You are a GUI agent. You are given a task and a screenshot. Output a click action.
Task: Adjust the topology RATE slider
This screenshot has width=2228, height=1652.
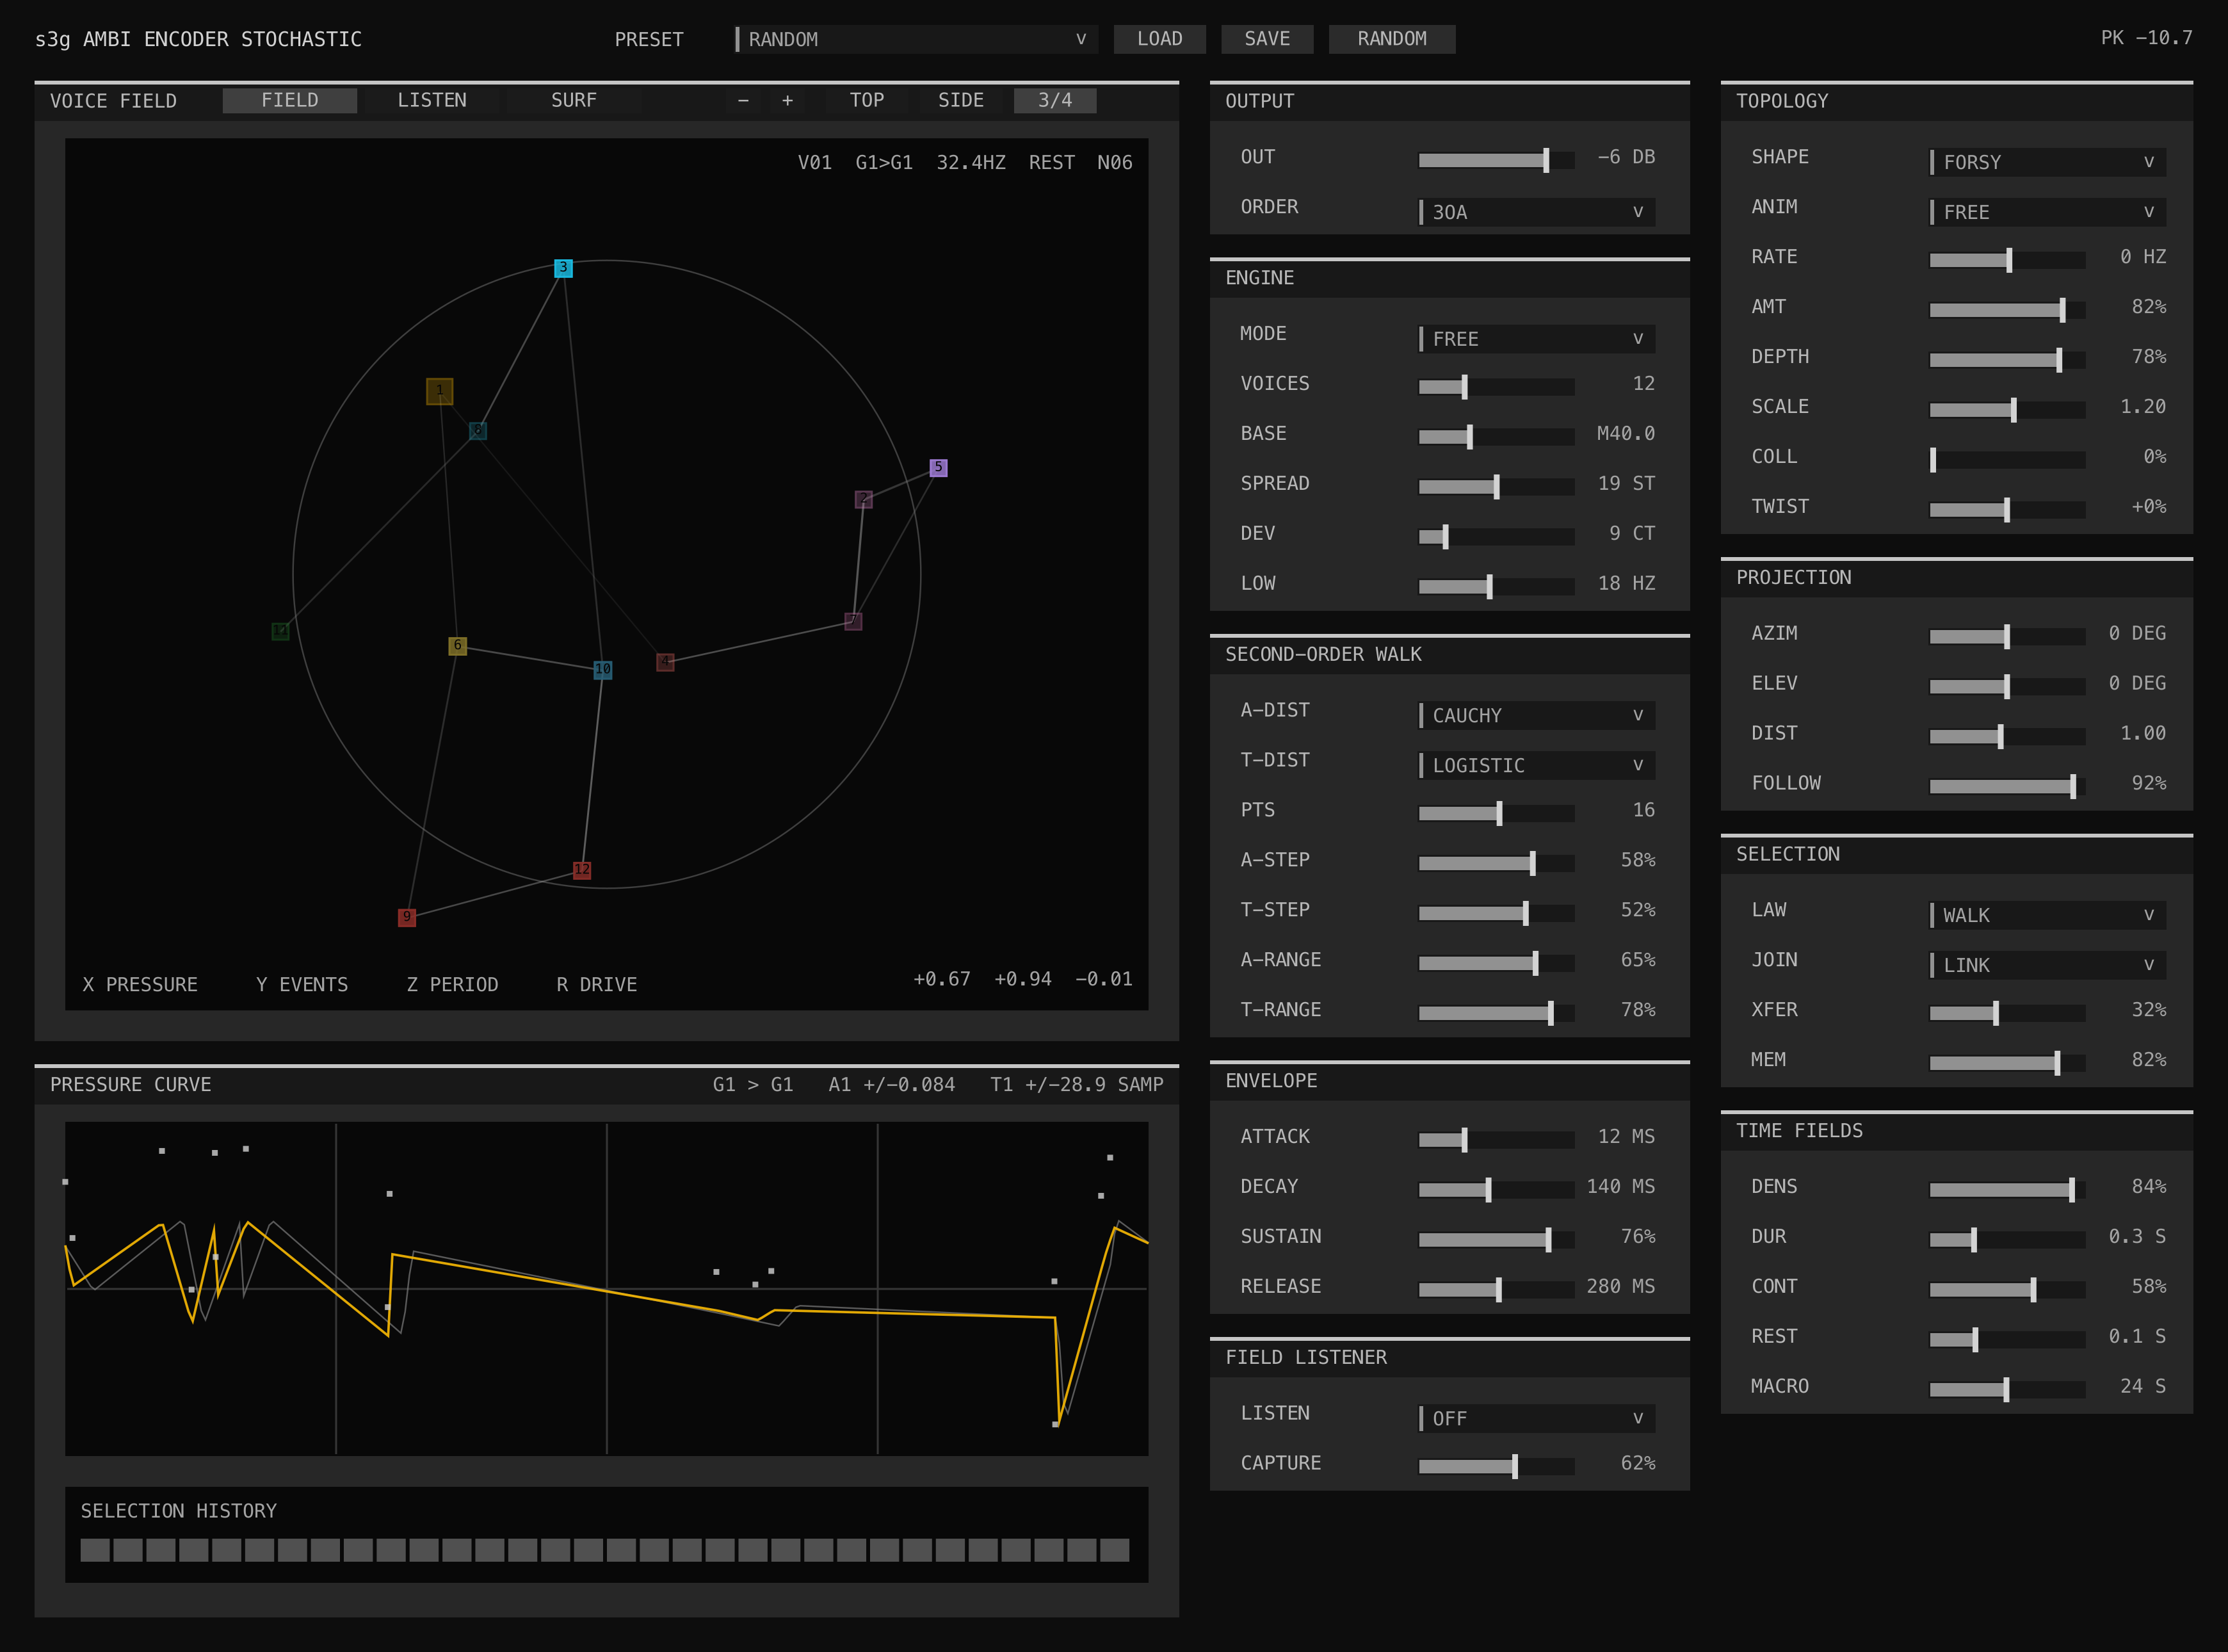2008,260
